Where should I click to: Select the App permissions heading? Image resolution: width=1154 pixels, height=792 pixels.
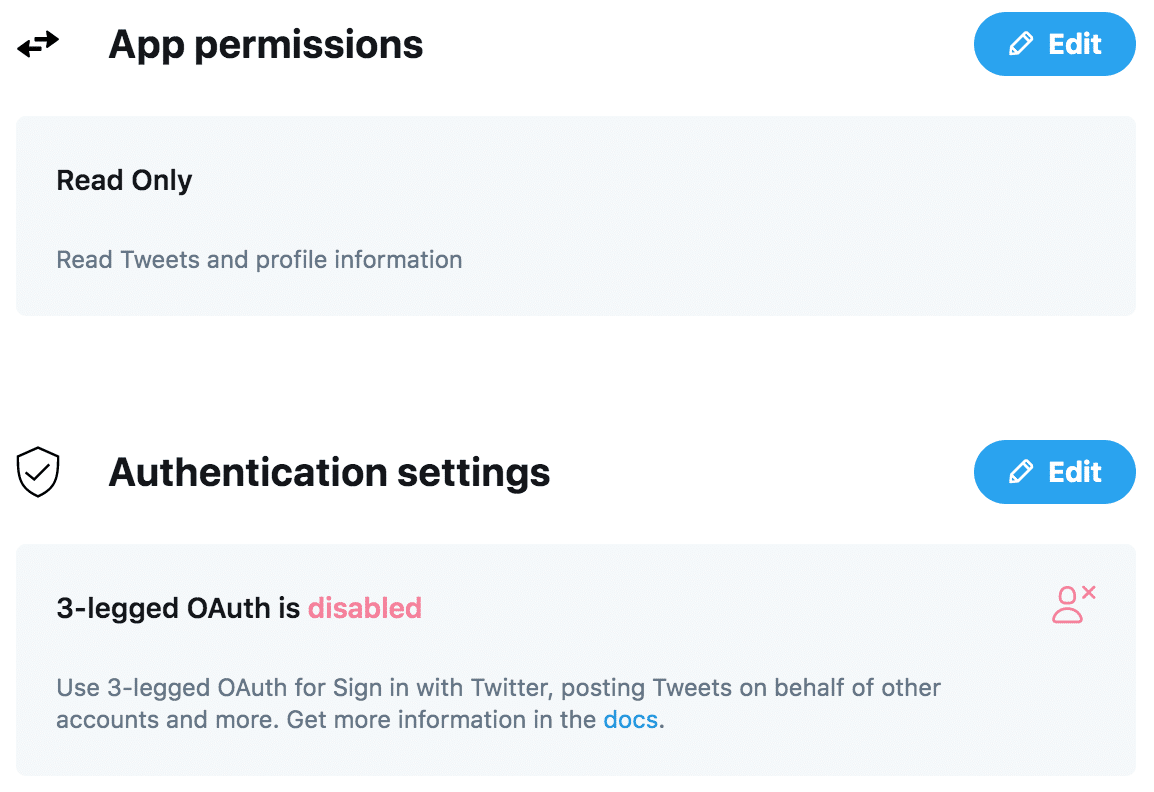coord(266,45)
